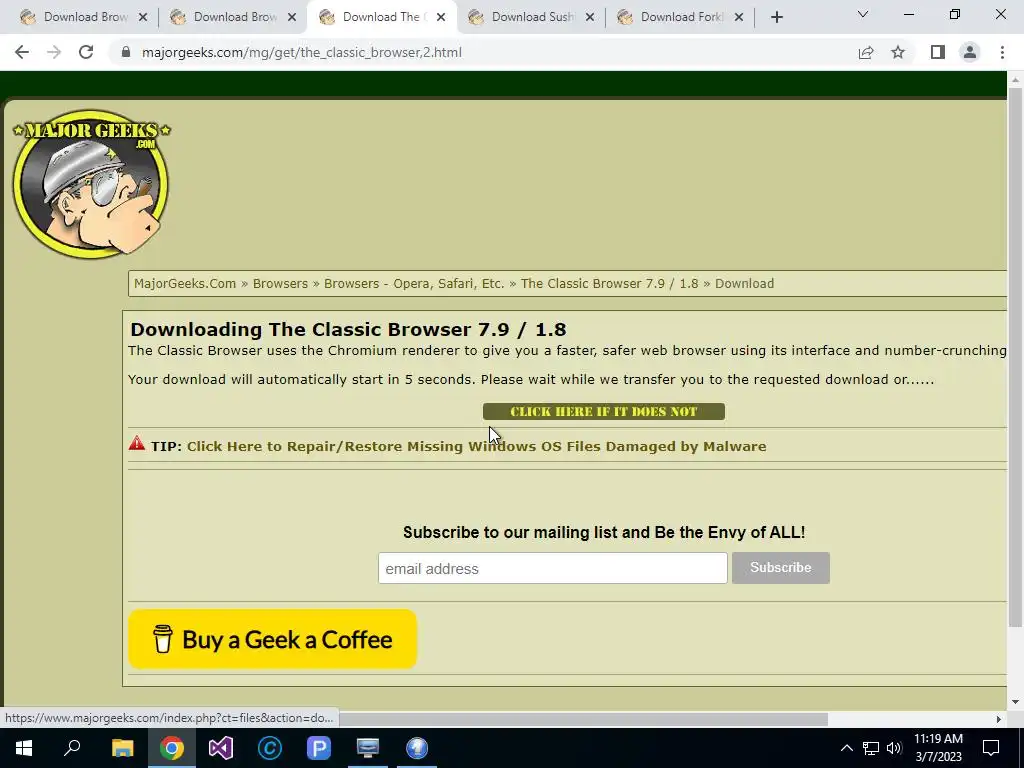Image resolution: width=1024 pixels, height=768 pixels.
Task: Click Buy a Geek a Coffee button
Action: (x=272, y=639)
